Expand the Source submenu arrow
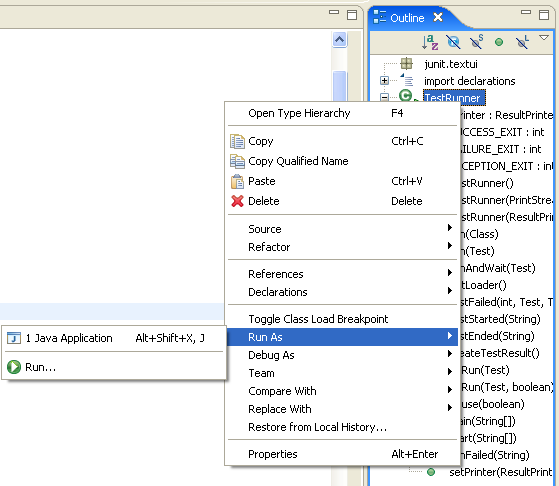The height and width of the screenshot is (486, 559). click(450, 227)
